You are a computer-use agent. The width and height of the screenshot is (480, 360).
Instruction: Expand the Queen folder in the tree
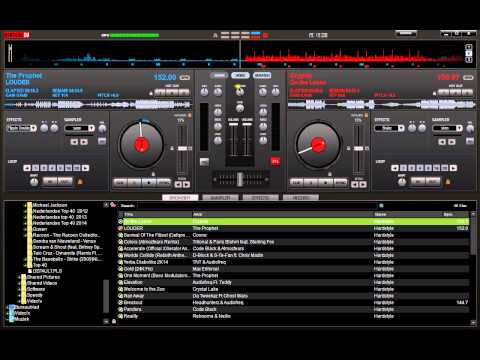click(x=25, y=229)
